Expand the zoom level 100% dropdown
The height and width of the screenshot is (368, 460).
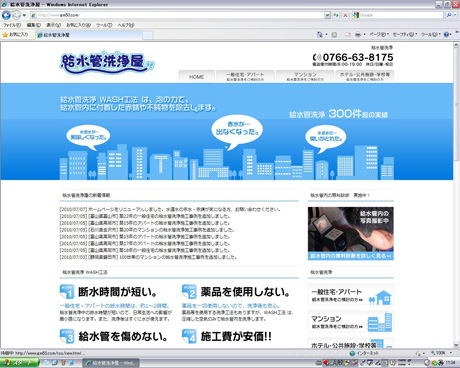[x=451, y=353]
